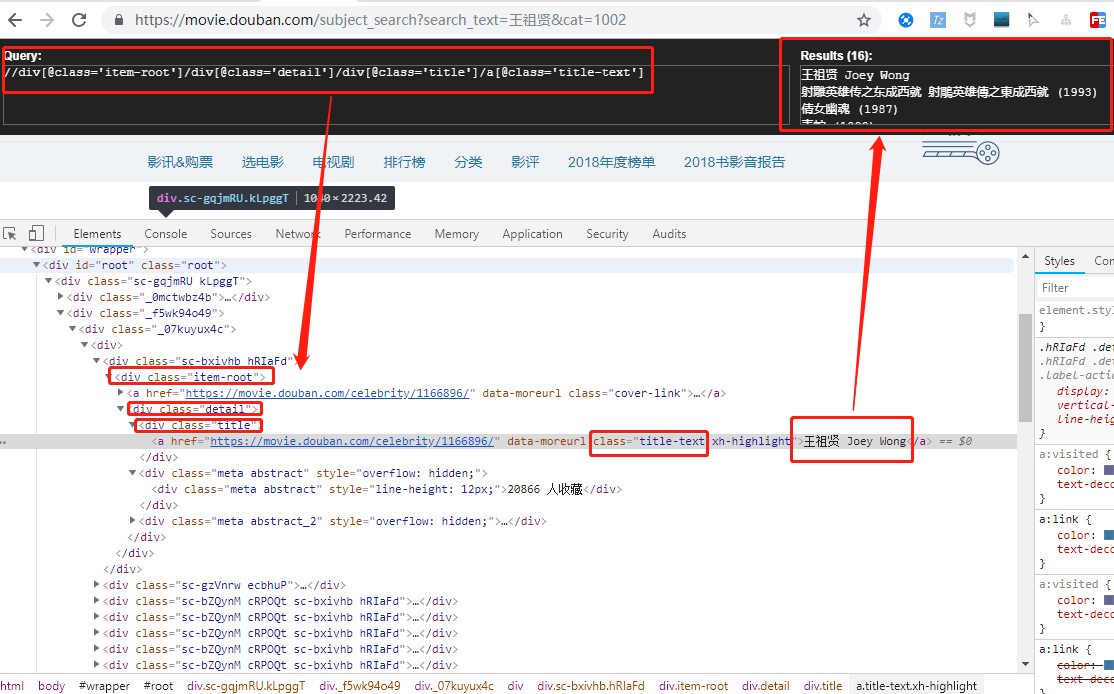Collapse the _07kuyux4c div node
The image size is (1114, 694).
72,329
